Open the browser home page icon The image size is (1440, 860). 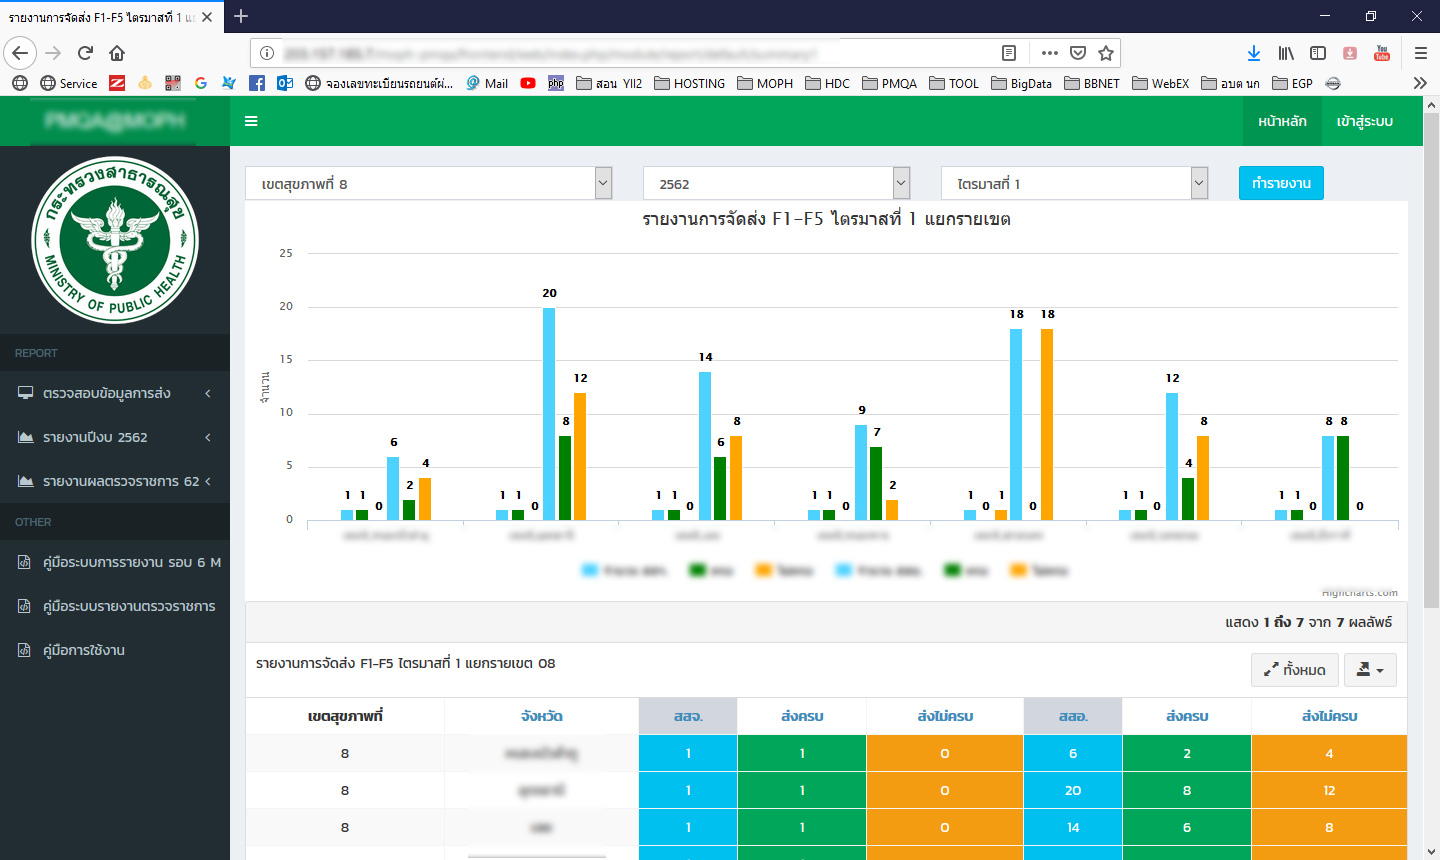pos(117,53)
